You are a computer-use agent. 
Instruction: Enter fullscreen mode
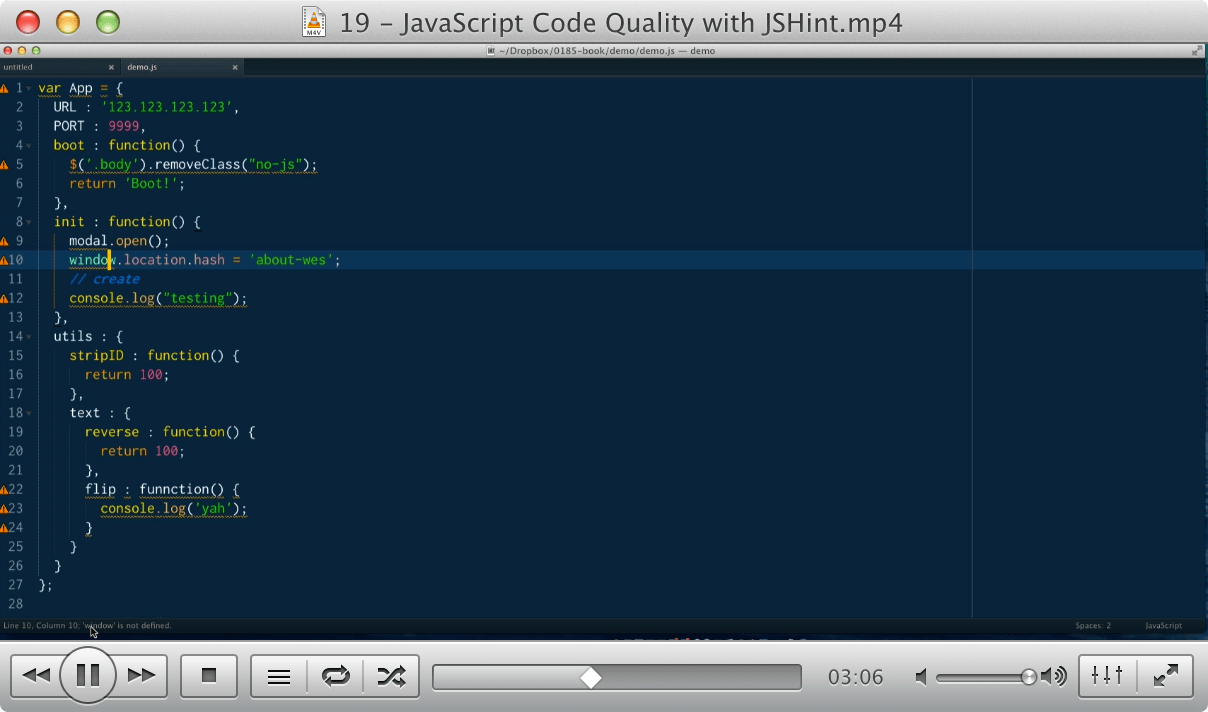click(x=1166, y=676)
